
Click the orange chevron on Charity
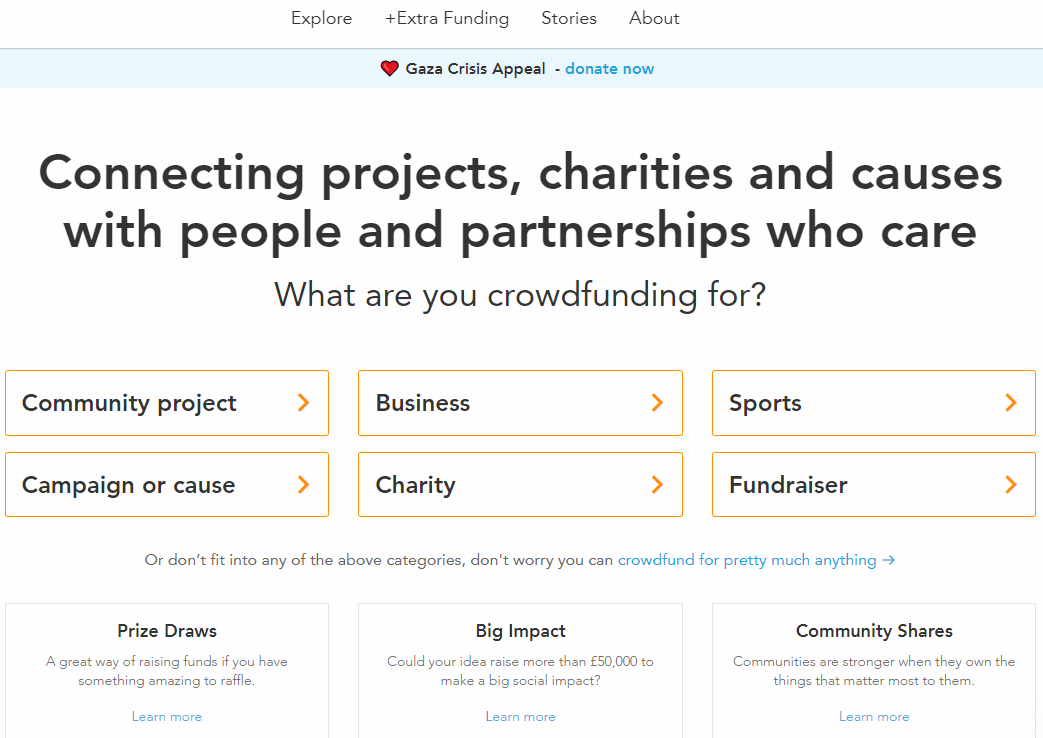[657, 485]
